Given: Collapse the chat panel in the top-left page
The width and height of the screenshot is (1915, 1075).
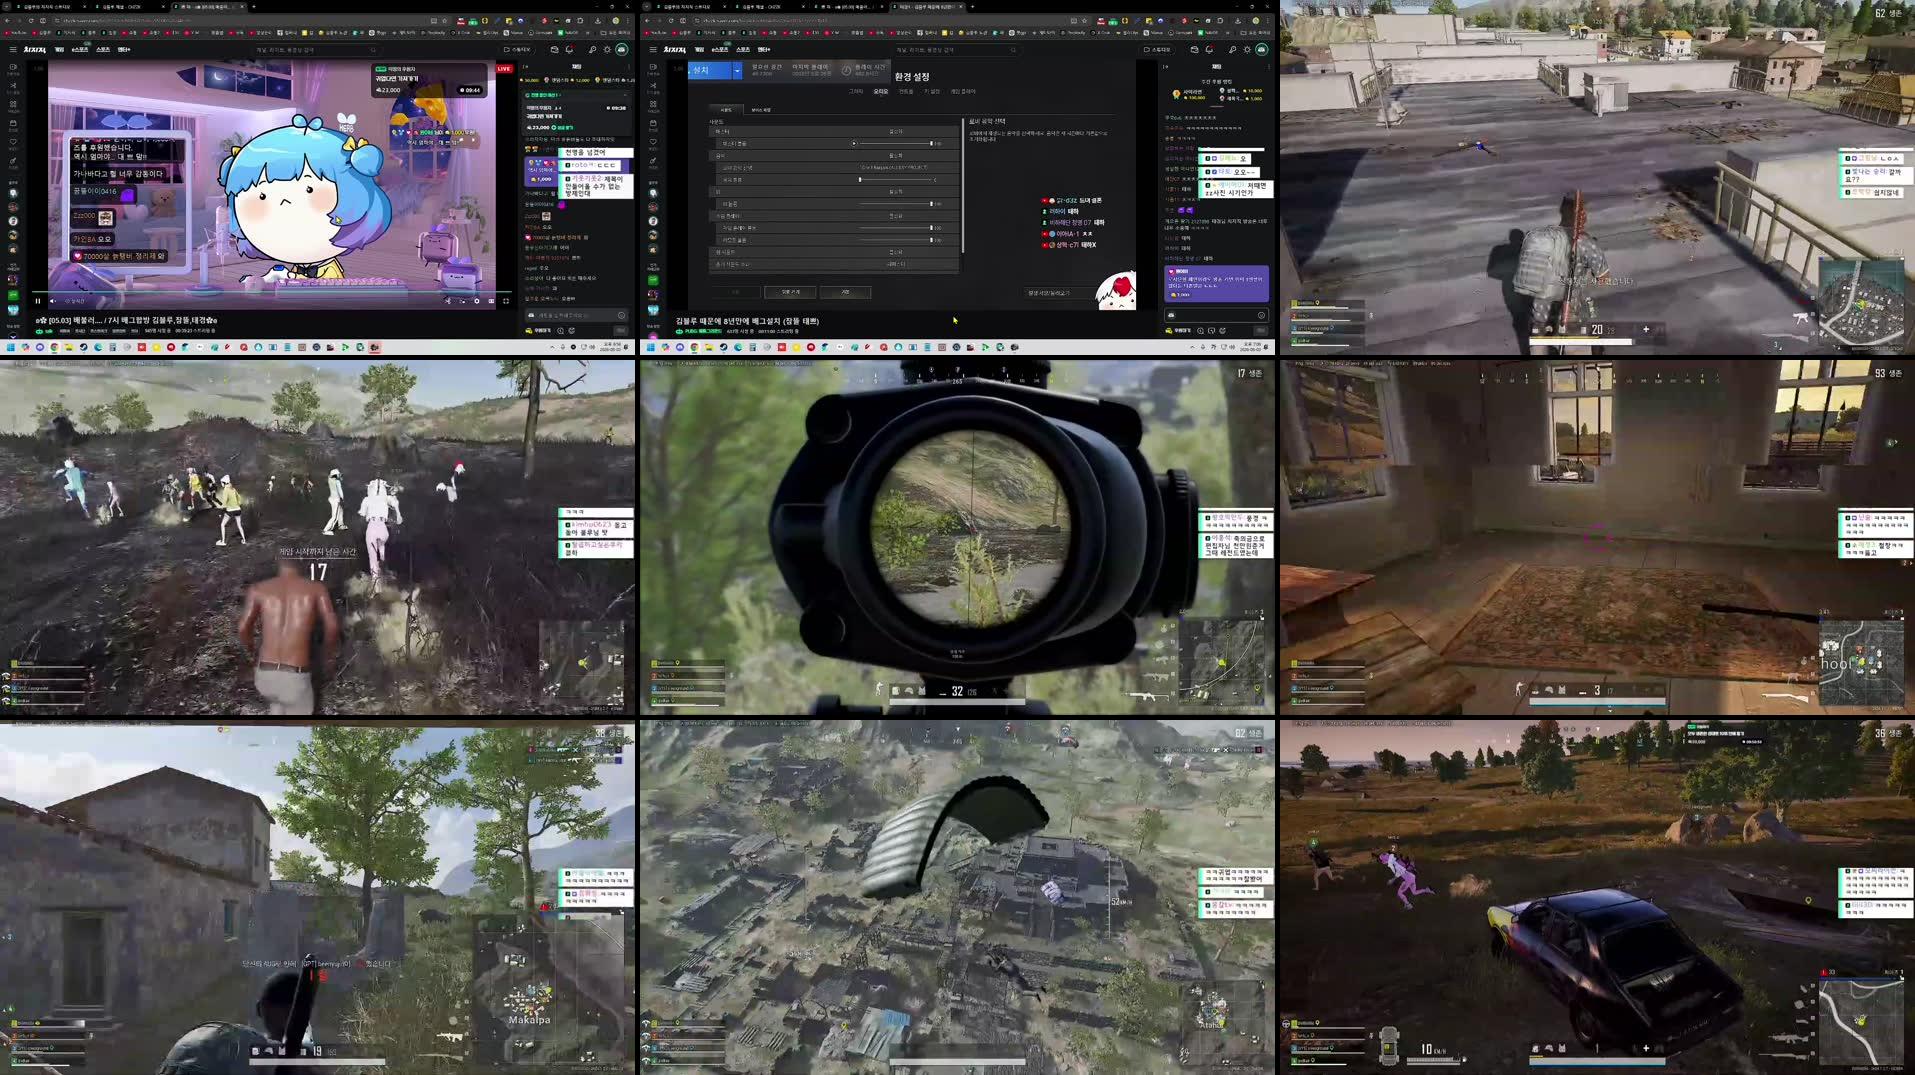Looking at the screenshot, I should point(524,67).
